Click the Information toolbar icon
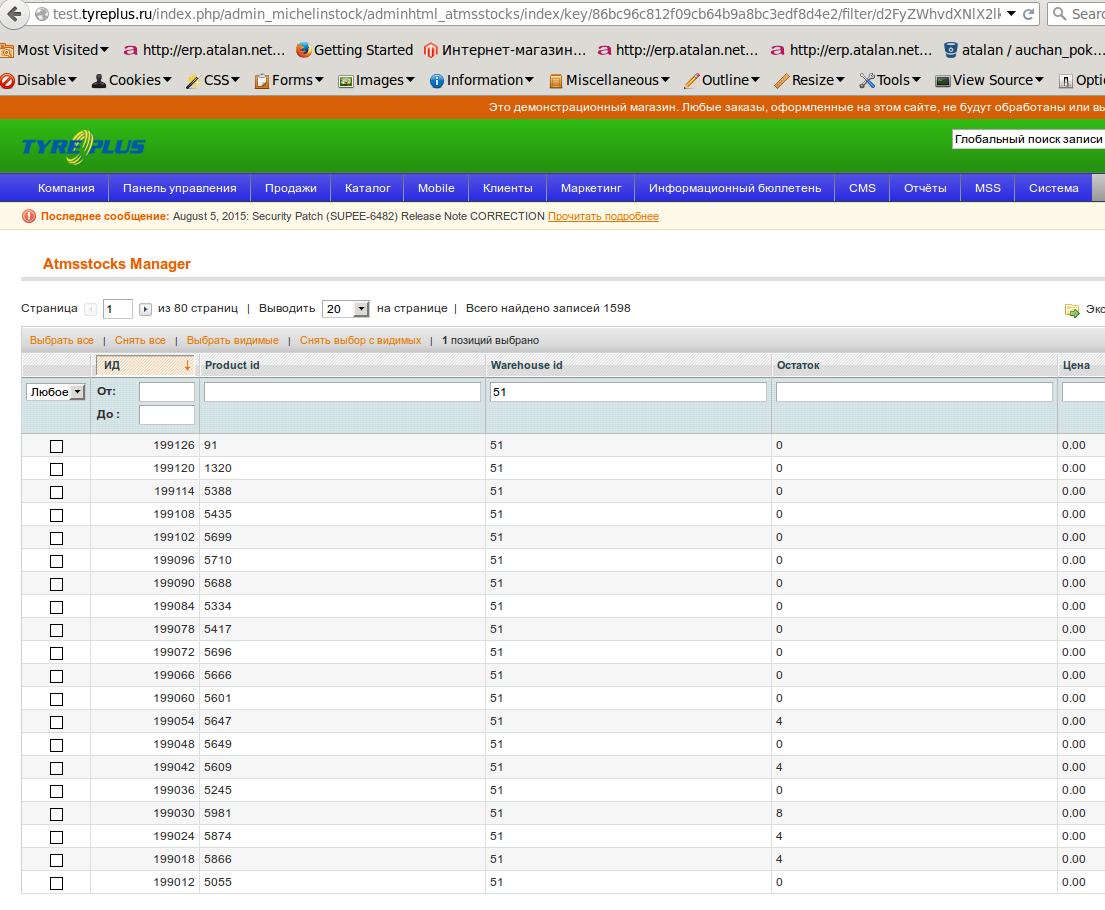 [436, 80]
